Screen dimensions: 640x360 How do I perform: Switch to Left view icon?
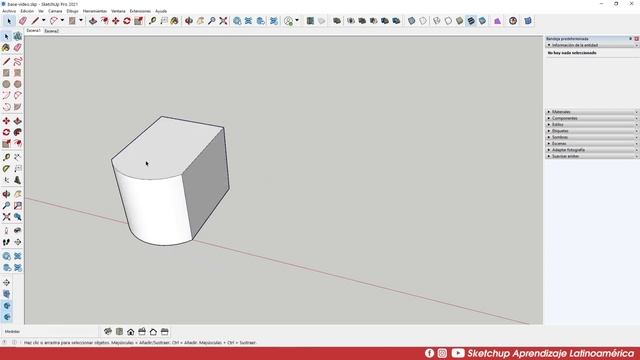(165, 331)
